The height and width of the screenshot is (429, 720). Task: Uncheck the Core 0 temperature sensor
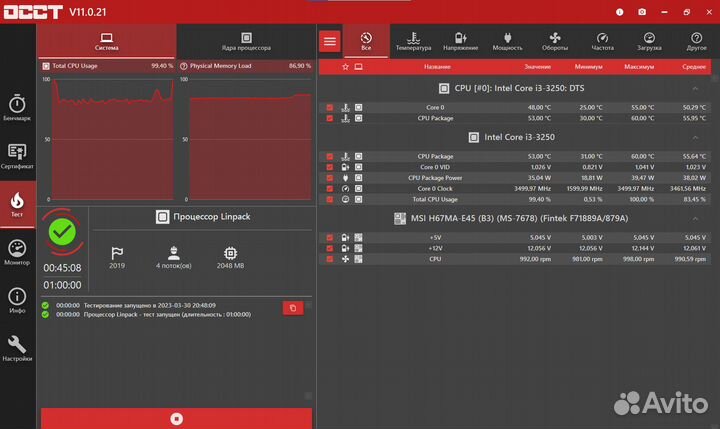click(x=329, y=107)
